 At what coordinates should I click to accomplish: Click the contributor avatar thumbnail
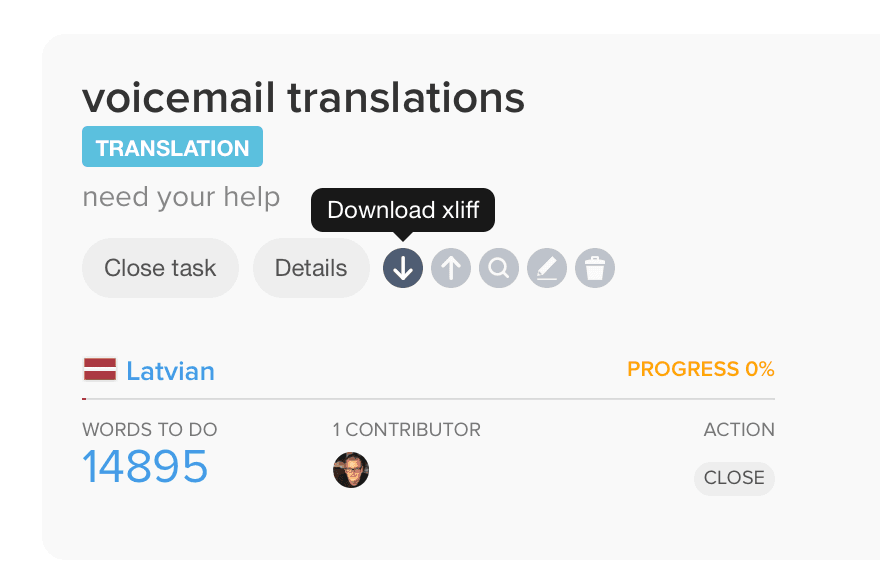(351, 469)
